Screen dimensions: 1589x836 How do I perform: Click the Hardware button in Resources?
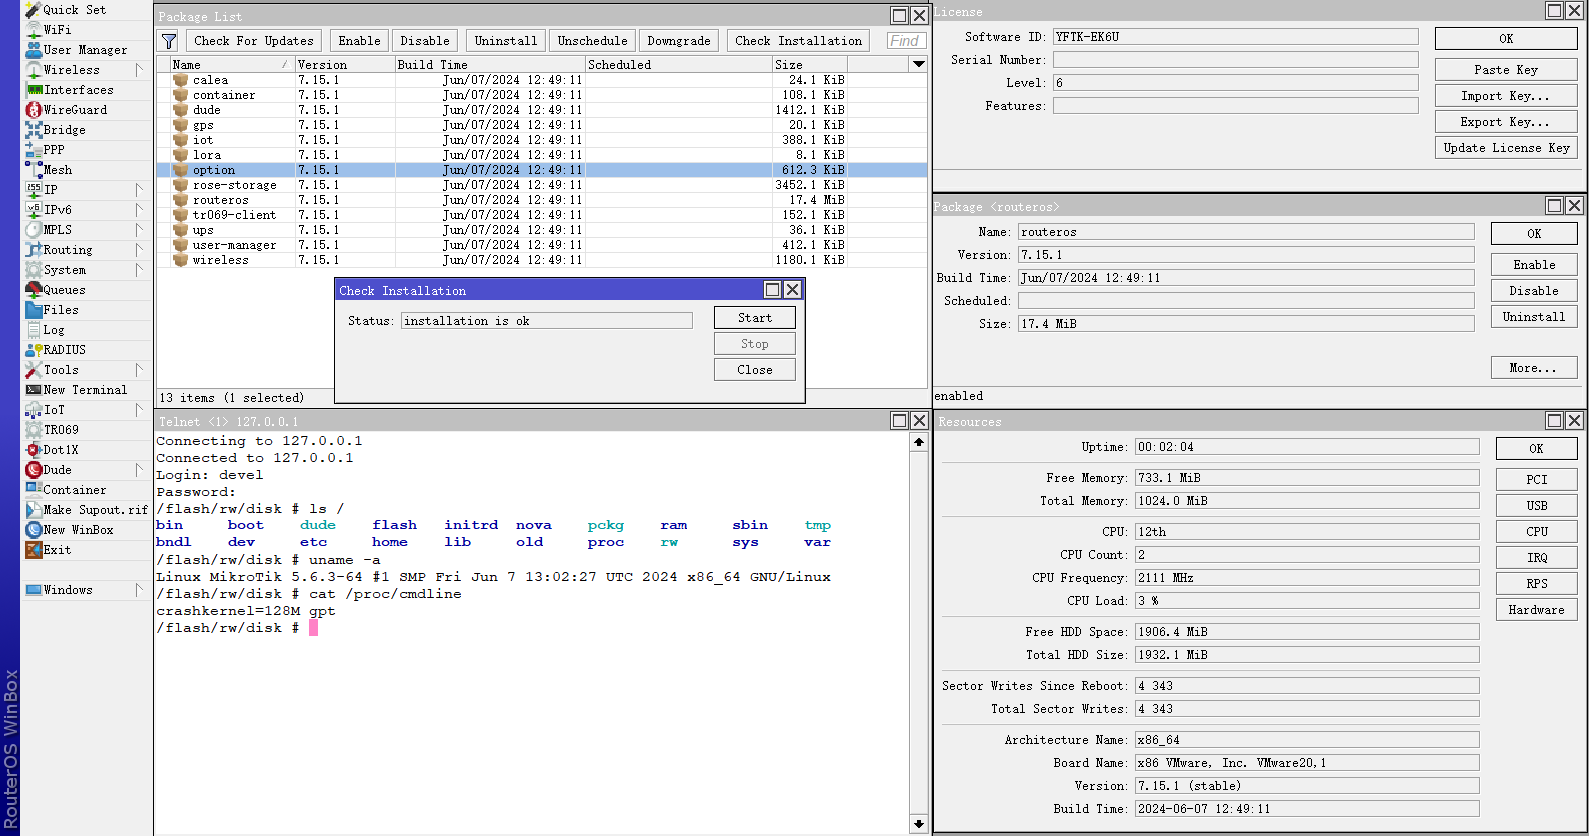pyautogui.click(x=1535, y=610)
